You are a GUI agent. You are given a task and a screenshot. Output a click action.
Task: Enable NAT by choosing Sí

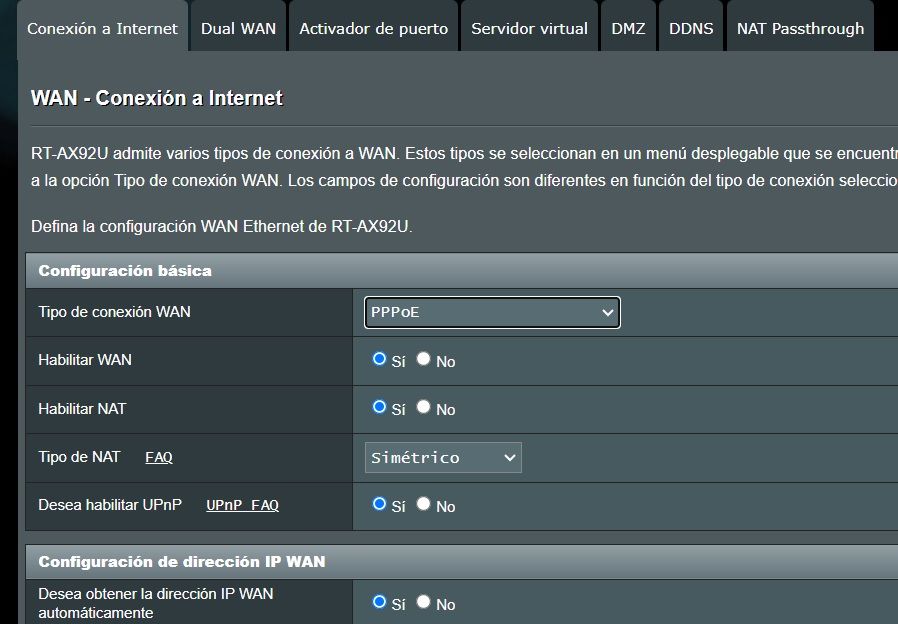point(379,407)
